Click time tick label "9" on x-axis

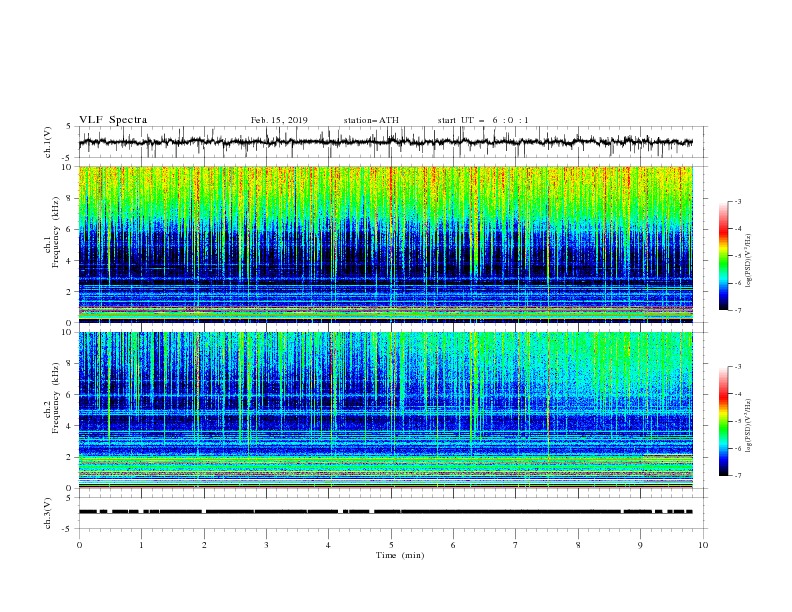640,545
